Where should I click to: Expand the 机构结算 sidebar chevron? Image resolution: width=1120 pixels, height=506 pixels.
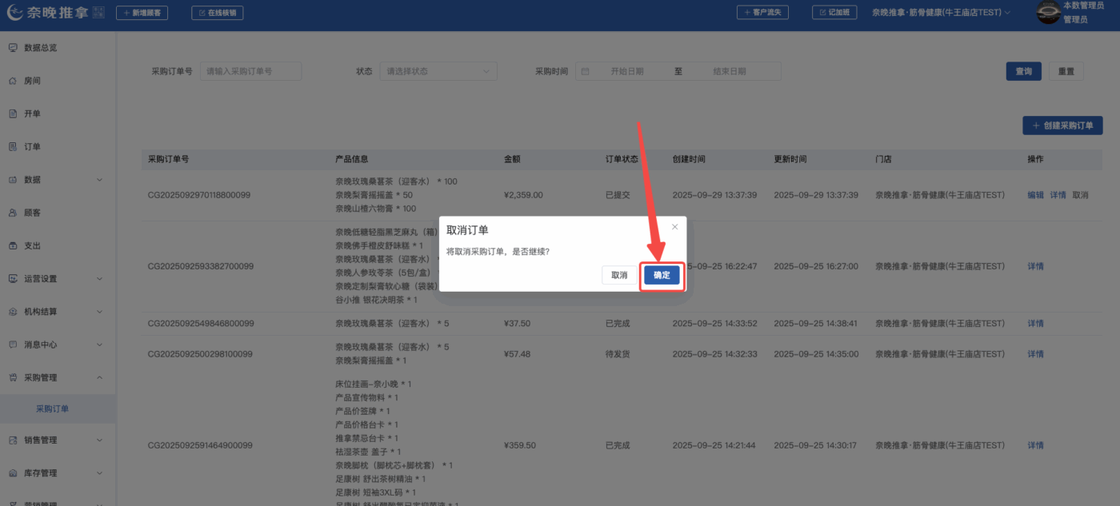(x=99, y=312)
